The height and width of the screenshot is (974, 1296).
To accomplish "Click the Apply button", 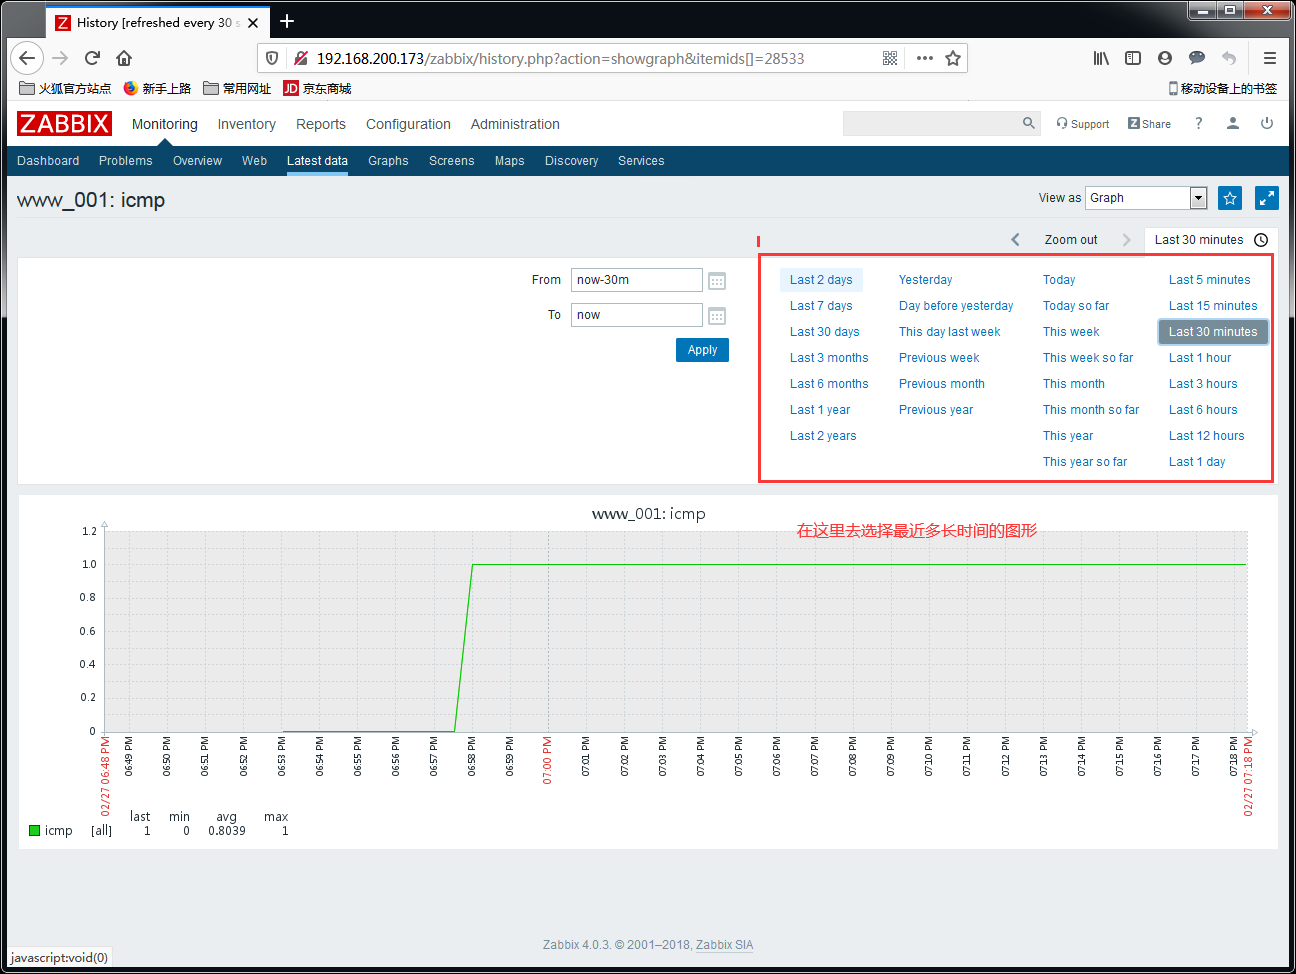I will (702, 350).
